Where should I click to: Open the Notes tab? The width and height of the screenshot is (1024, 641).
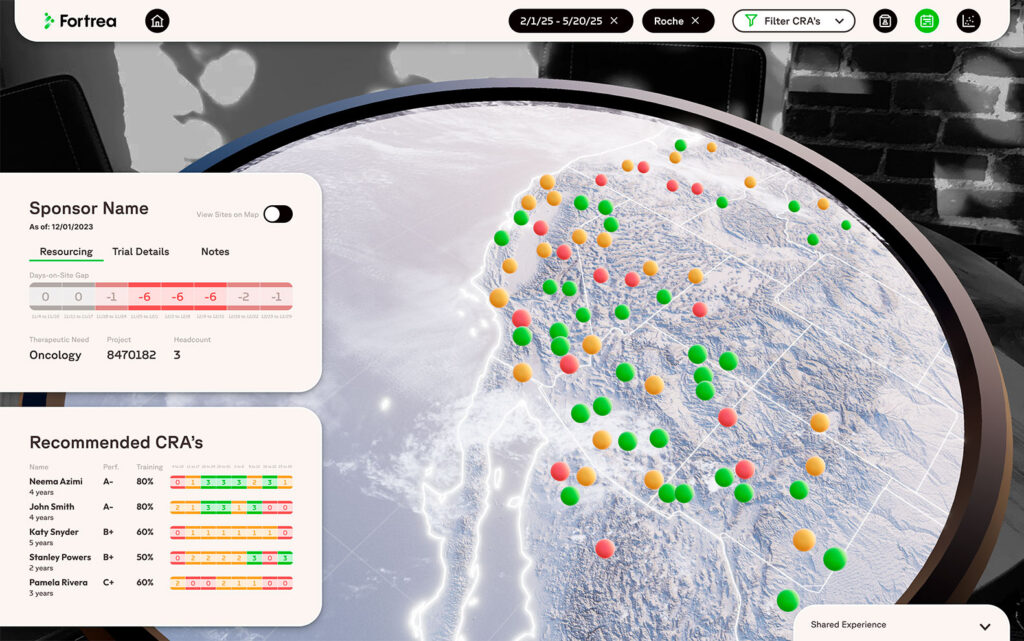[215, 252]
